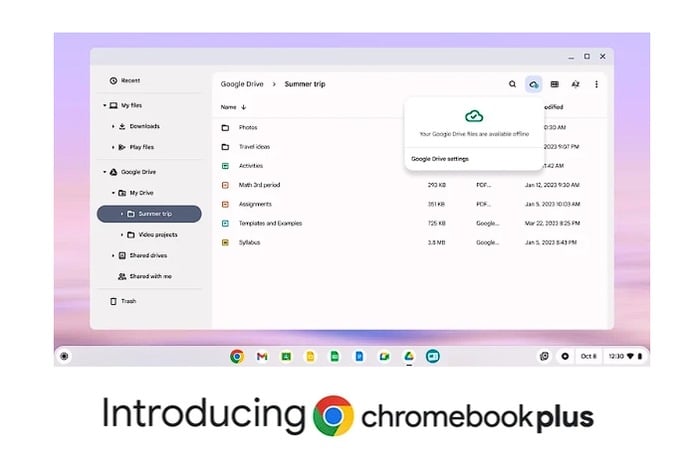Collapse the My Drive tree arrow

coord(113,193)
